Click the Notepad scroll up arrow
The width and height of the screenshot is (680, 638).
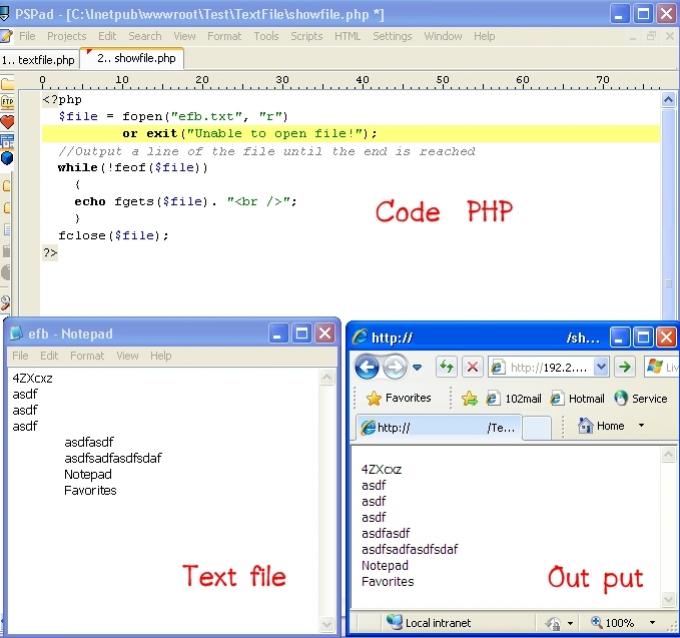click(327, 378)
